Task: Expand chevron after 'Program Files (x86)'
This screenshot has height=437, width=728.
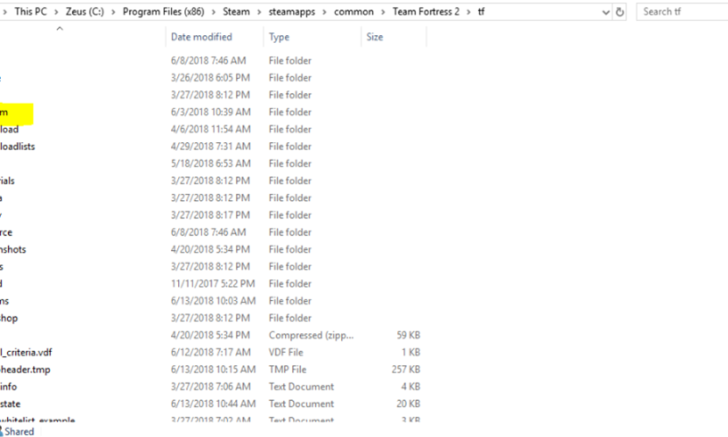Action: click(x=214, y=12)
